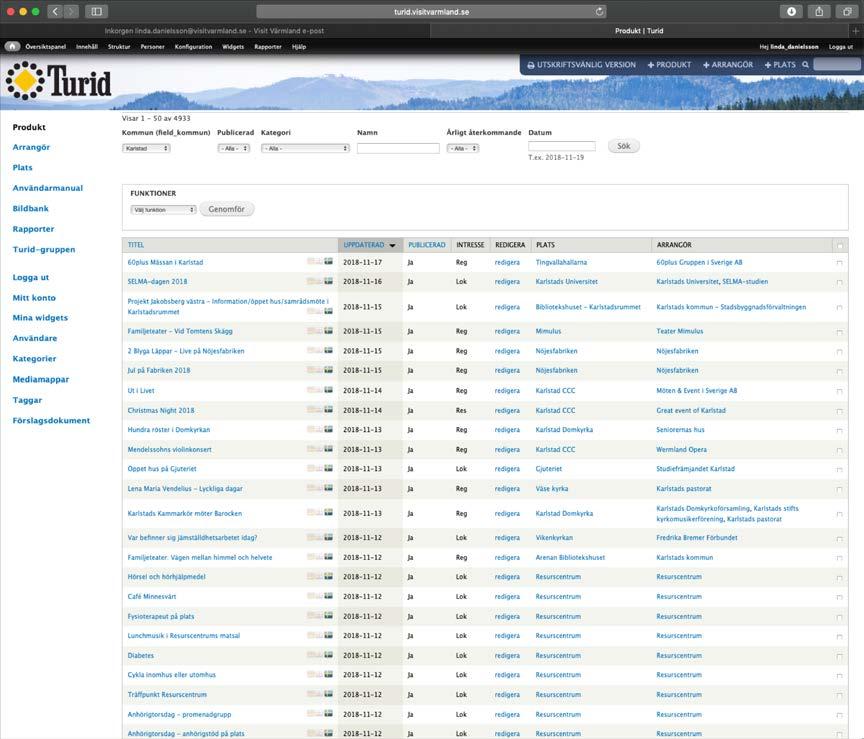Open the image icon for Träffpunkt Resurscentrum
This screenshot has height=739, width=864.
pos(328,694)
